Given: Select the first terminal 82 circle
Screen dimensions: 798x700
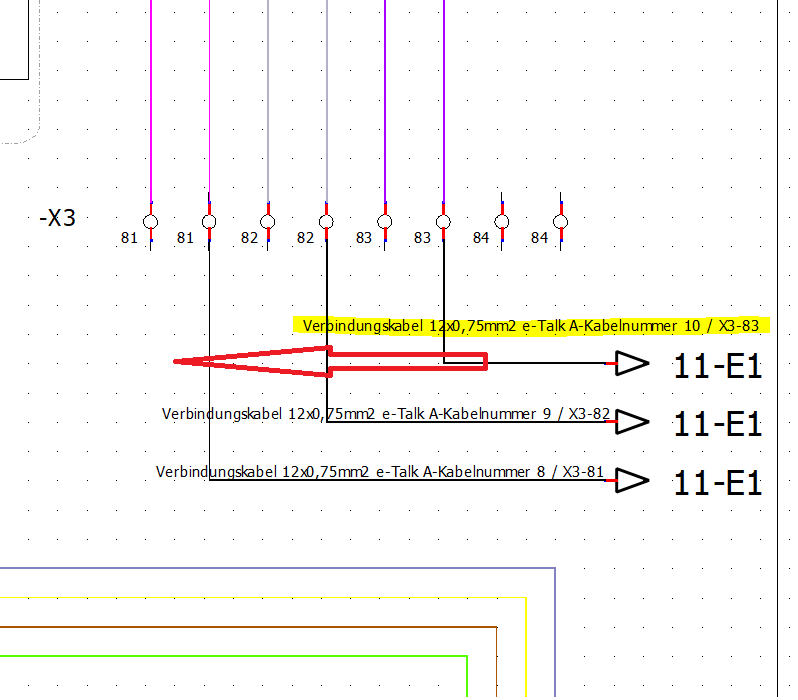Looking at the screenshot, I should pyautogui.click(x=267, y=221).
